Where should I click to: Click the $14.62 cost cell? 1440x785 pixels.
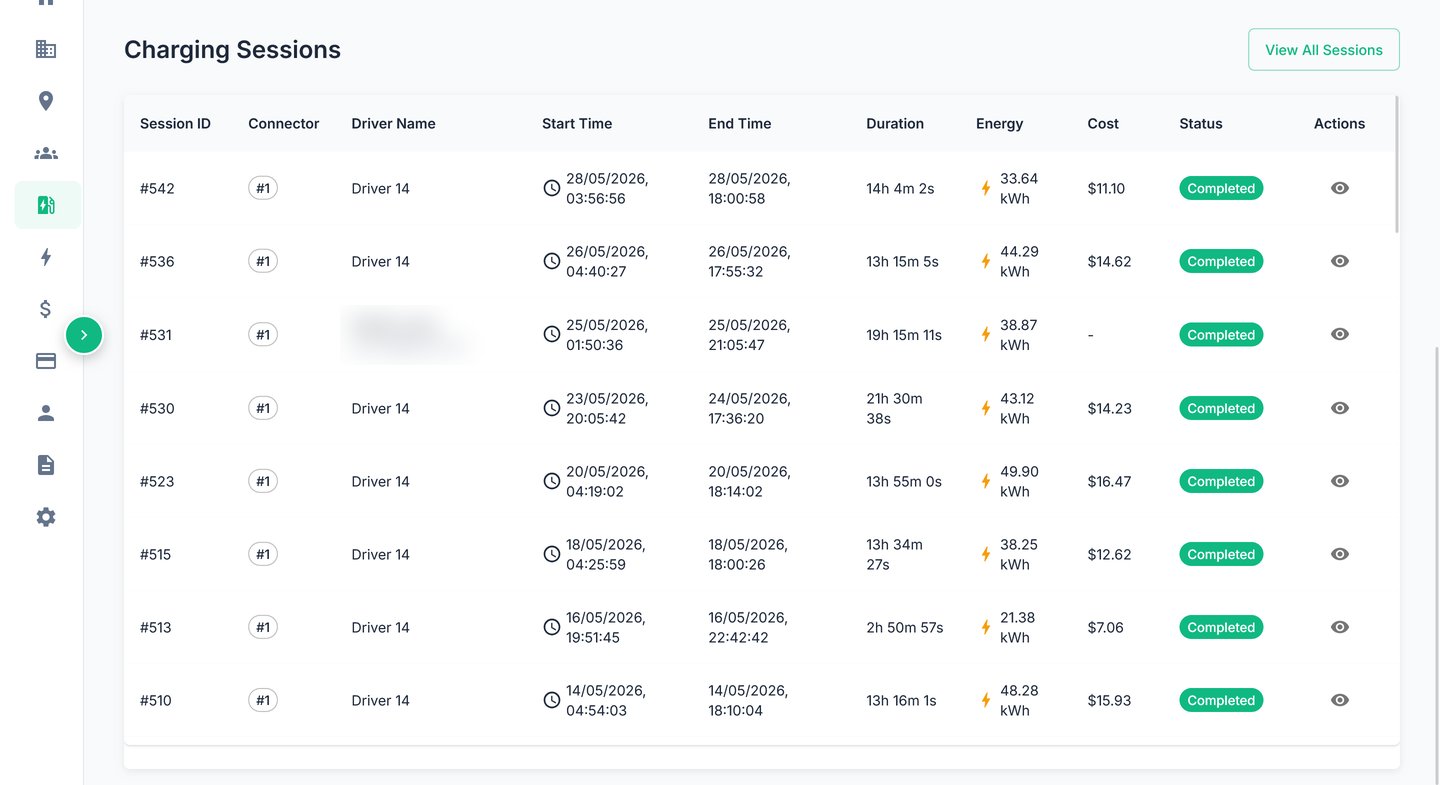[x=1109, y=261]
